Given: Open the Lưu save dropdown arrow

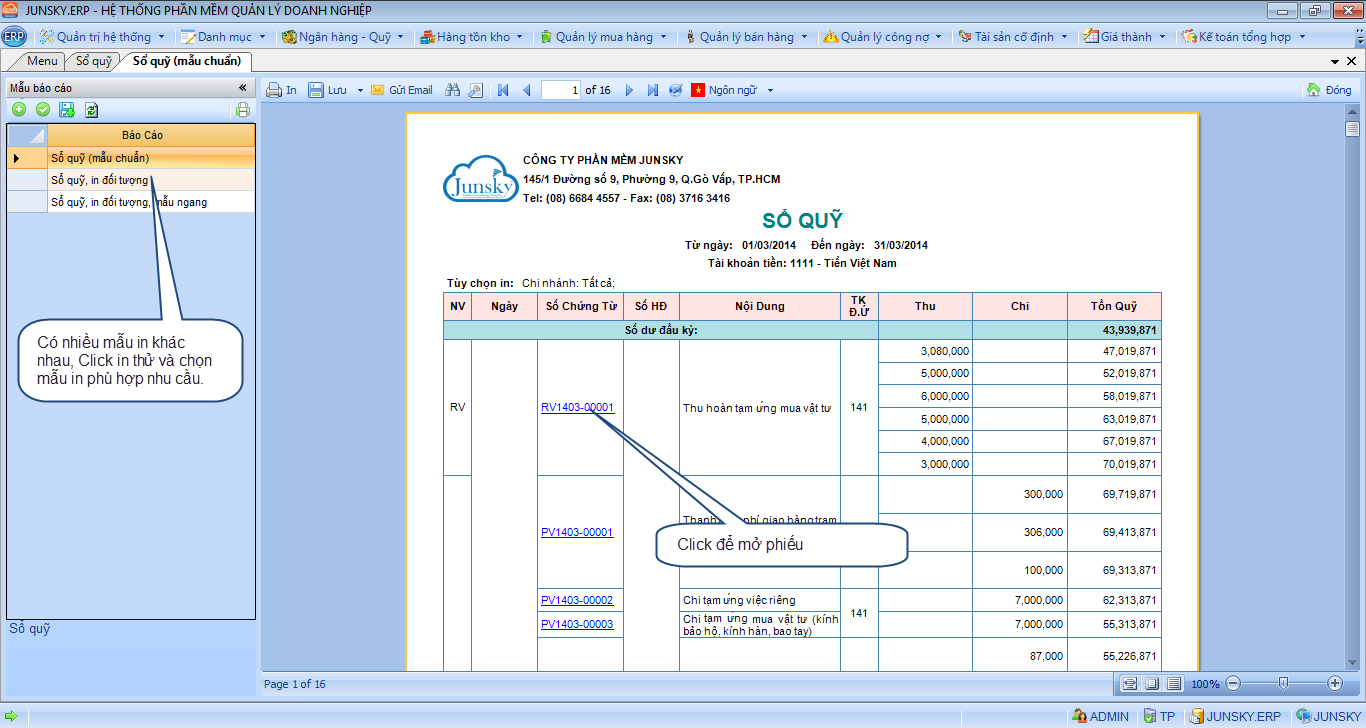Looking at the screenshot, I should coord(359,90).
